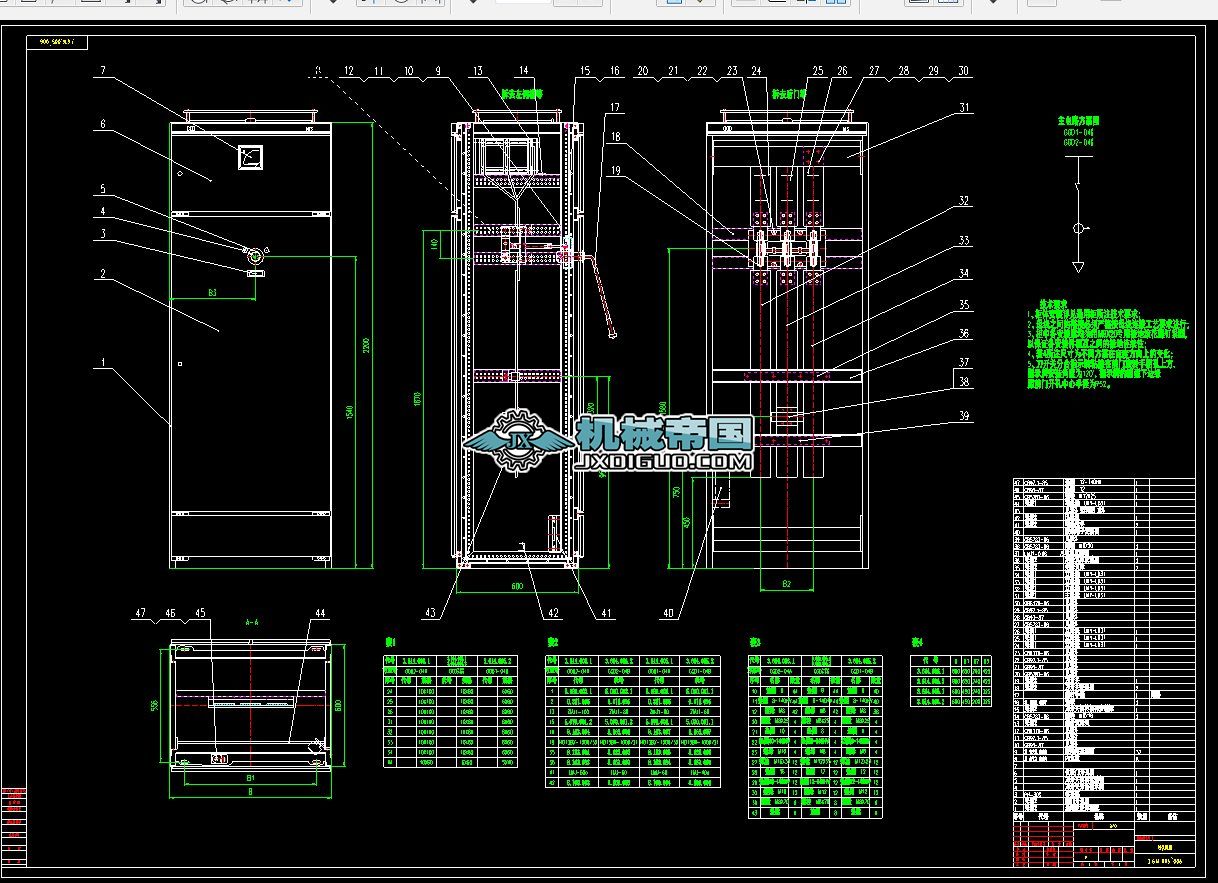Click part callout number 17 near operating handle
The width and height of the screenshot is (1218, 883).
tap(614, 107)
